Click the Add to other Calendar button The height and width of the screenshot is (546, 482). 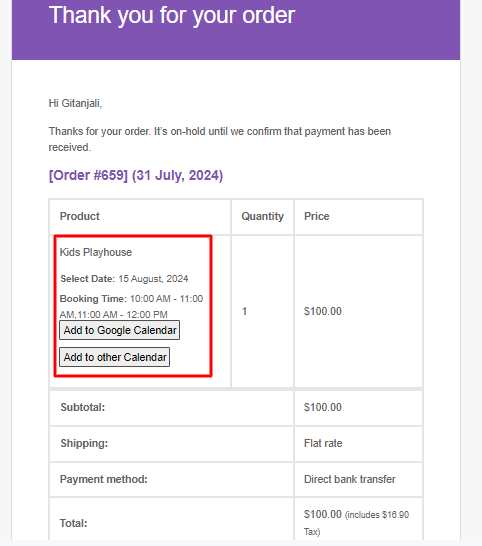click(x=115, y=357)
